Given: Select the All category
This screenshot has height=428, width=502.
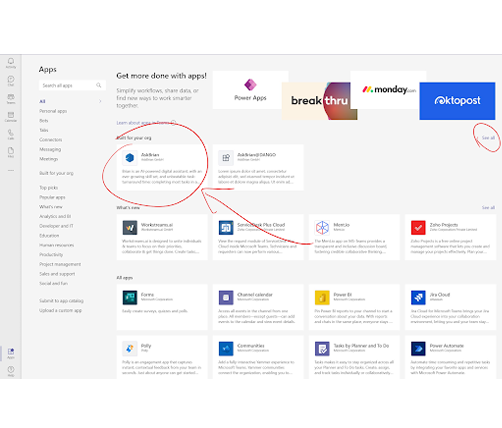Looking at the screenshot, I should coord(42,101).
